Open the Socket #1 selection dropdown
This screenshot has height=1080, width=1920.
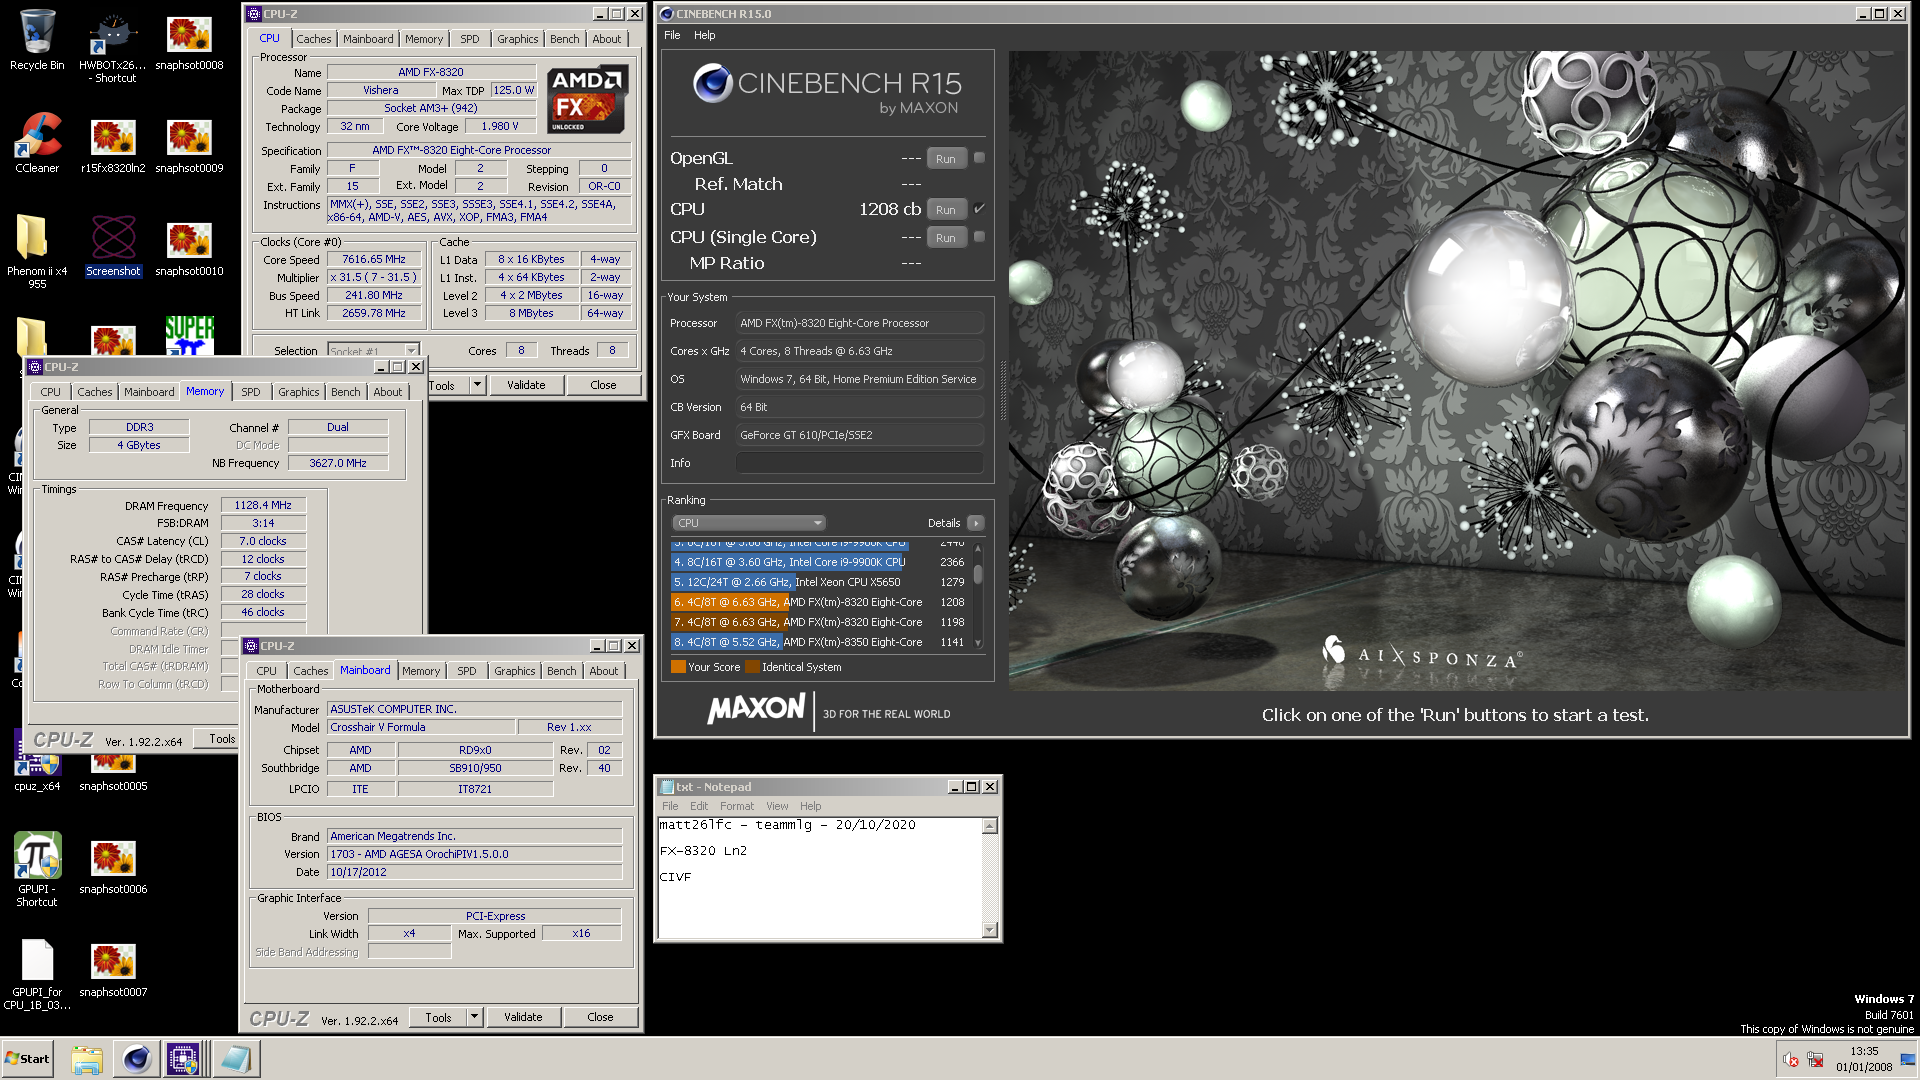(373, 351)
